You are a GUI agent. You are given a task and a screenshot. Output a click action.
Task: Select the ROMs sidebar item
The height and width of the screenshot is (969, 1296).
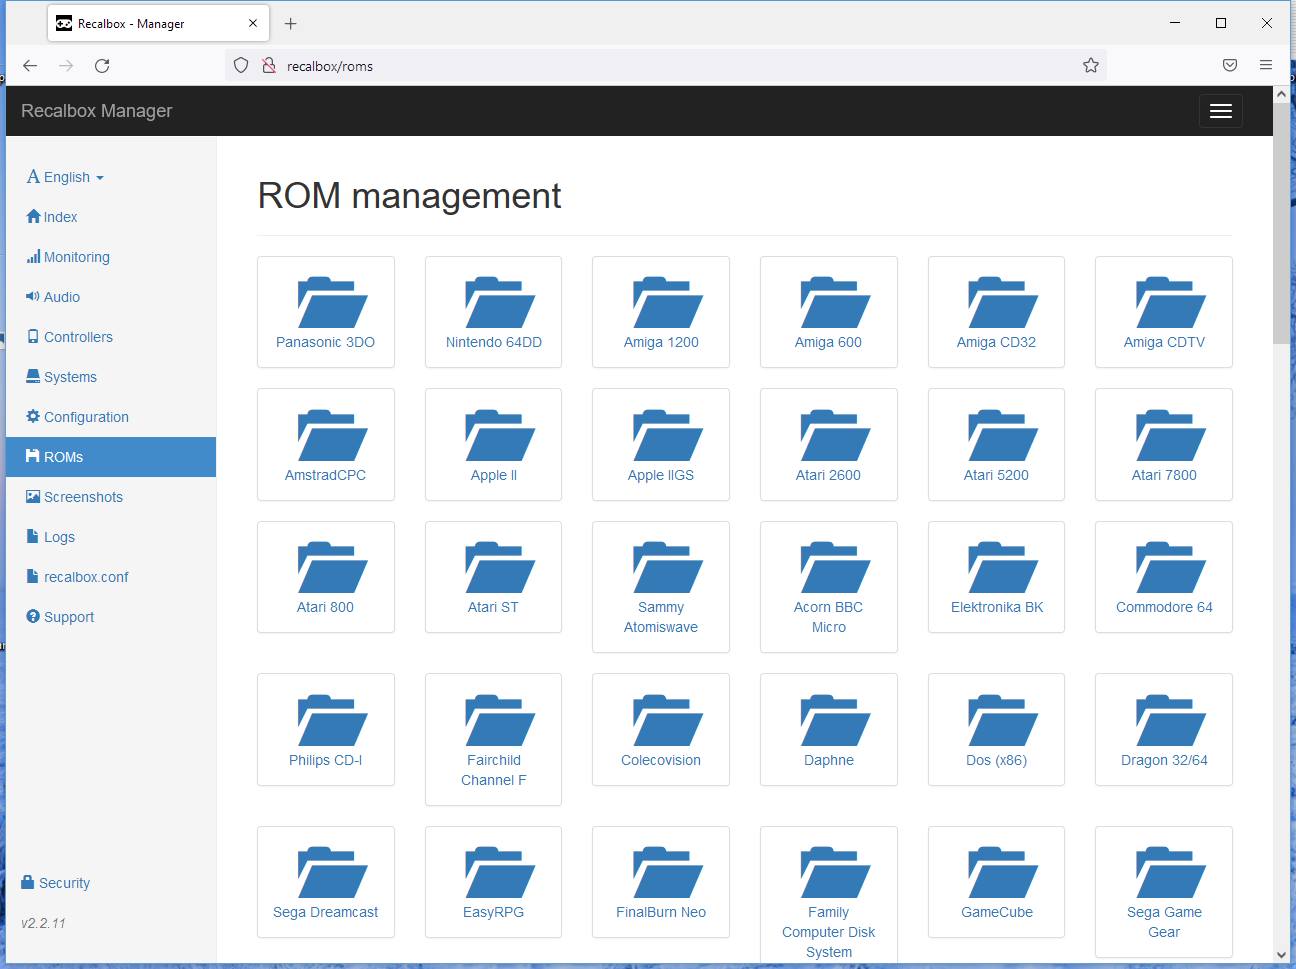tap(111, 457)
